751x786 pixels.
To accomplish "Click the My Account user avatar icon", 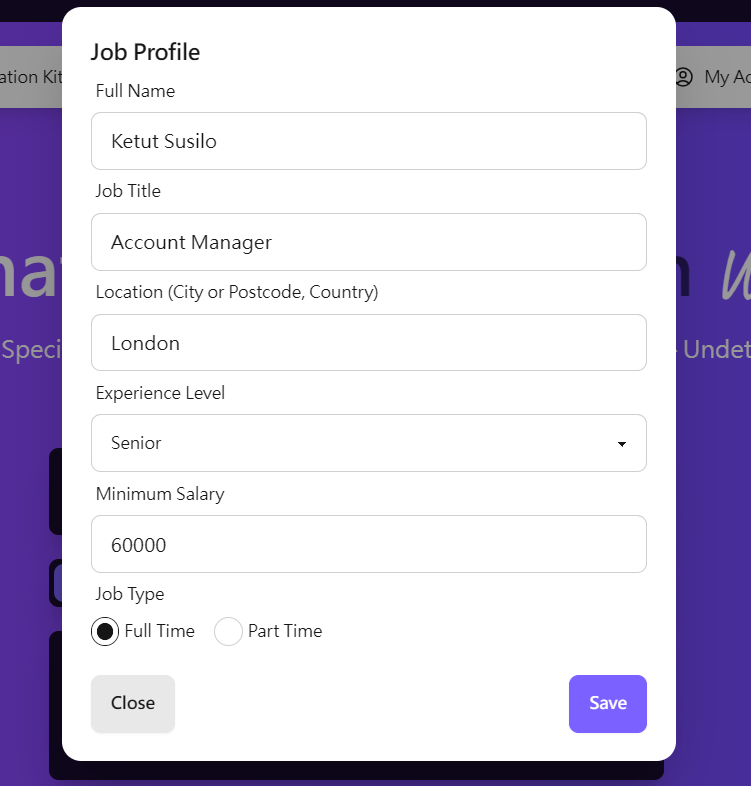I will click(684, 77).
